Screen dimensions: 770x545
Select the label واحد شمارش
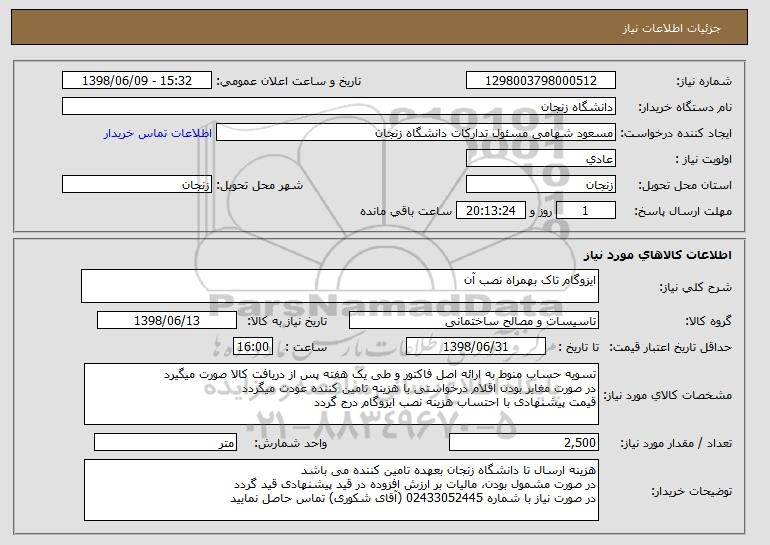click(x=290, y=443)
